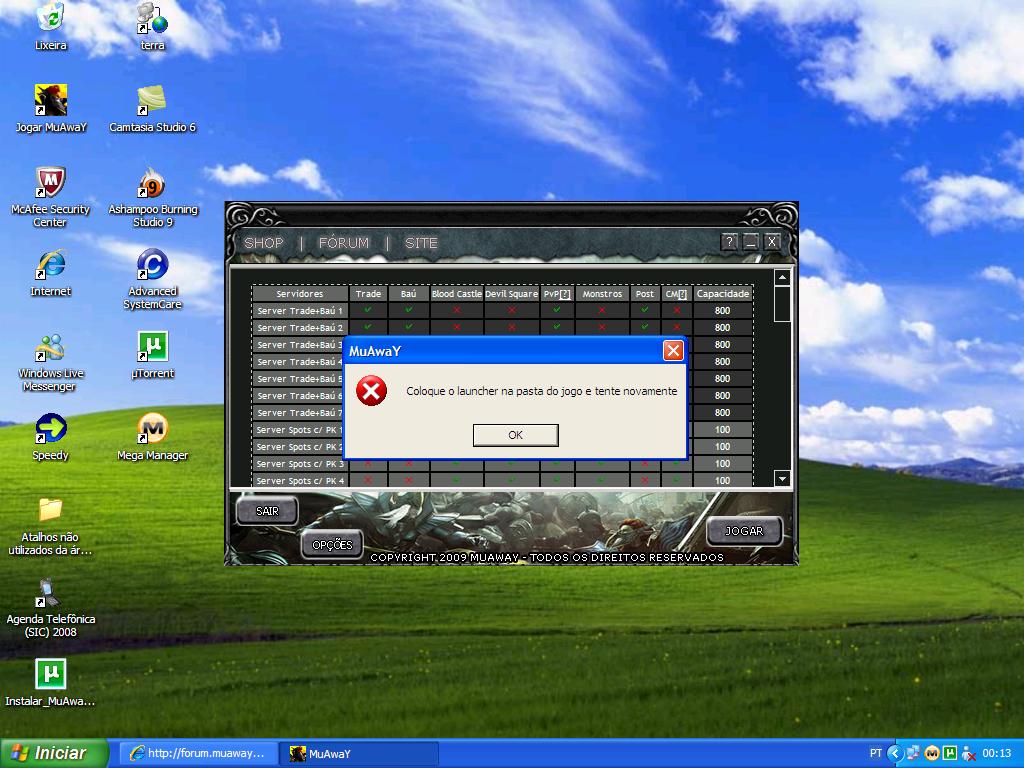This screenshot has width=1024, height=768.
Task: Open the Iniciar start menu
Action: point(54,753)
